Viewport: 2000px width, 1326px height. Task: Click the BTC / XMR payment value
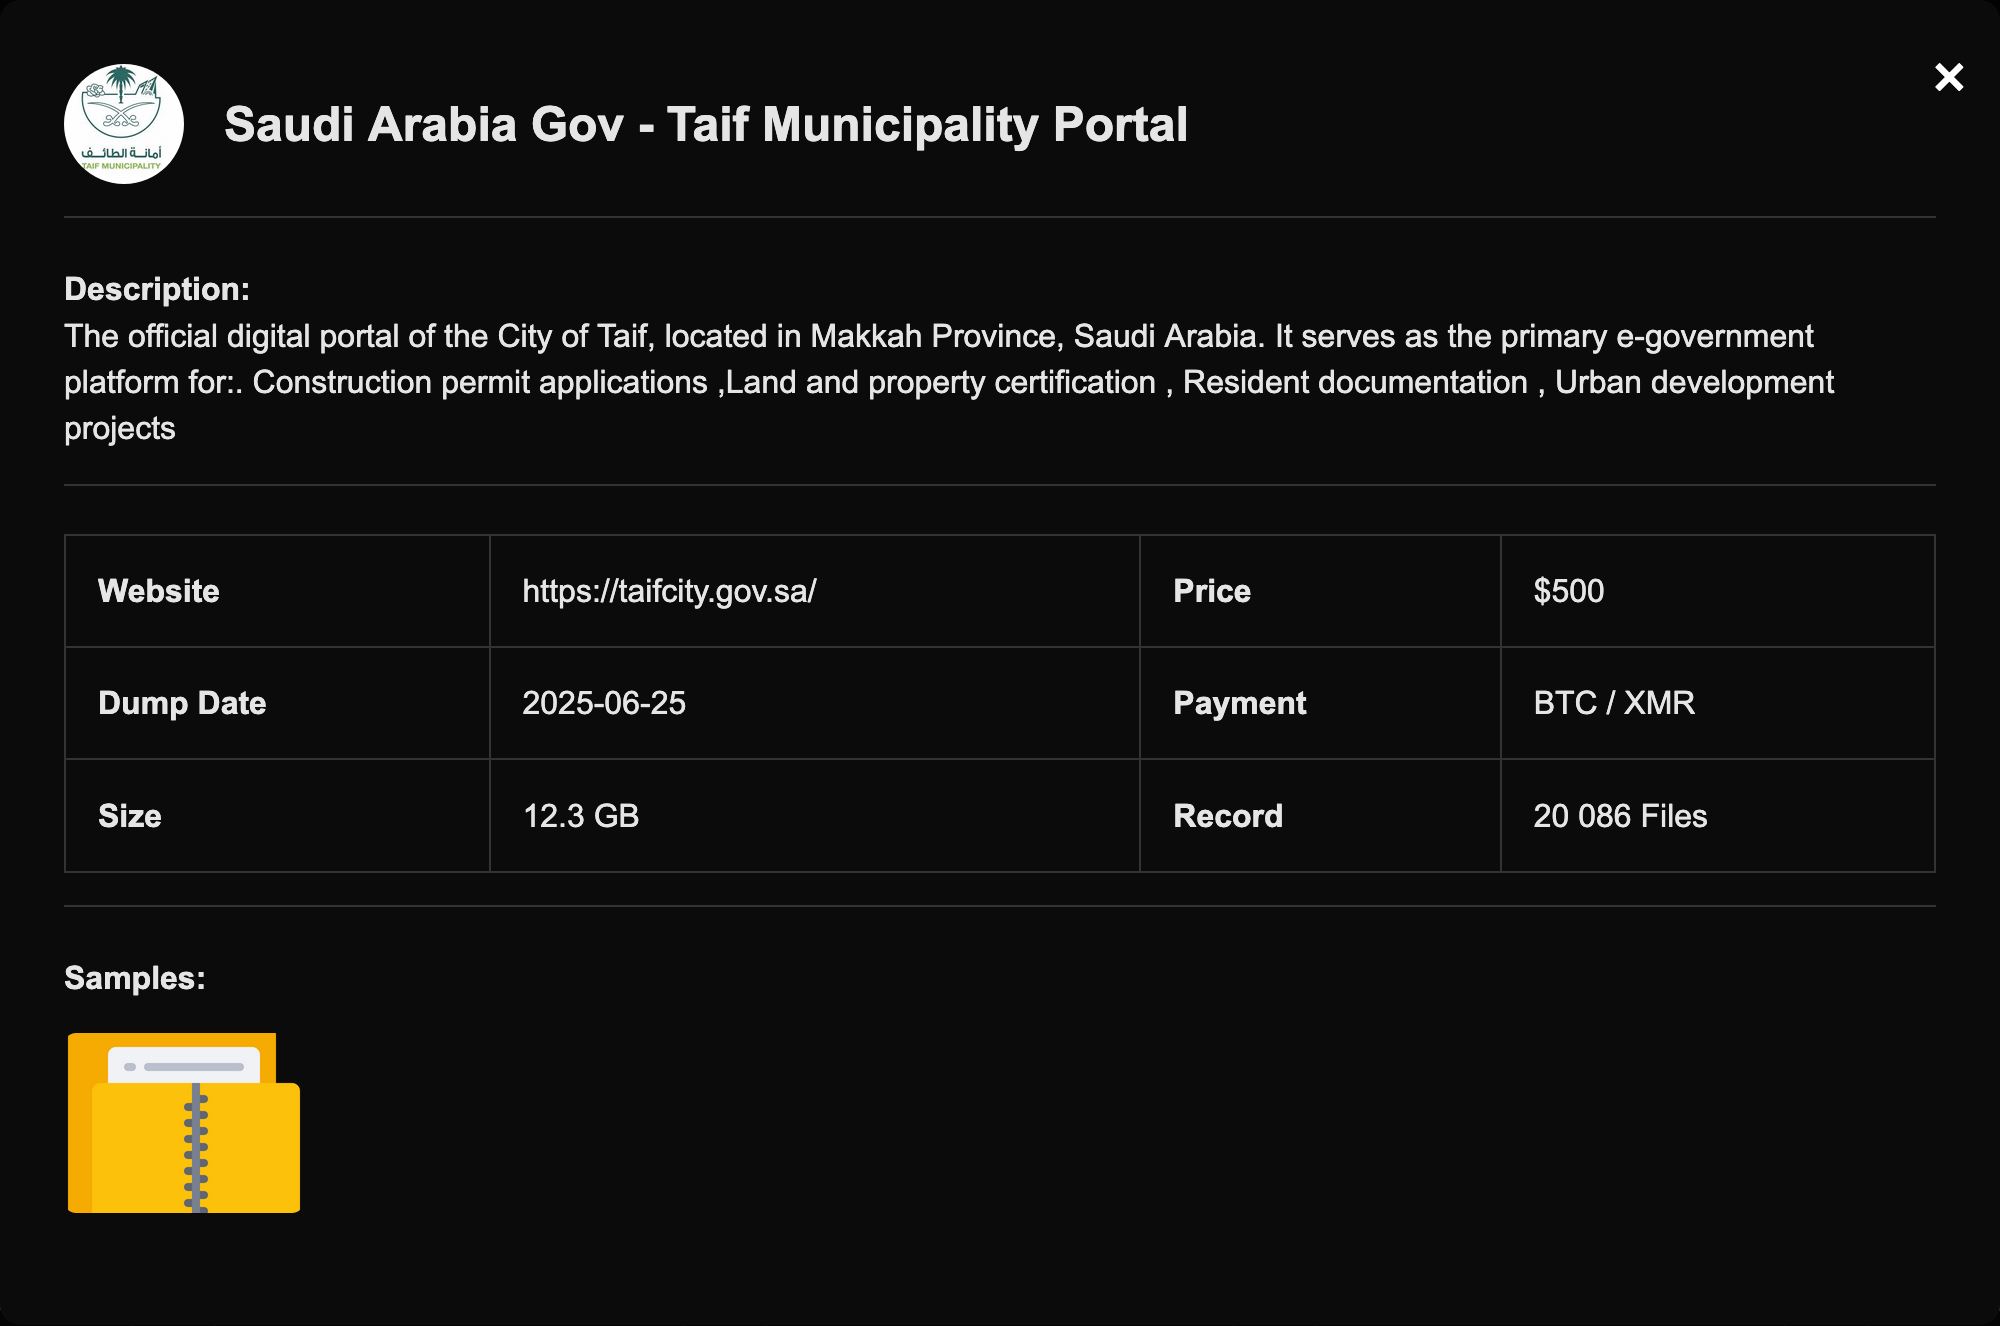(x=1614, y=703)
